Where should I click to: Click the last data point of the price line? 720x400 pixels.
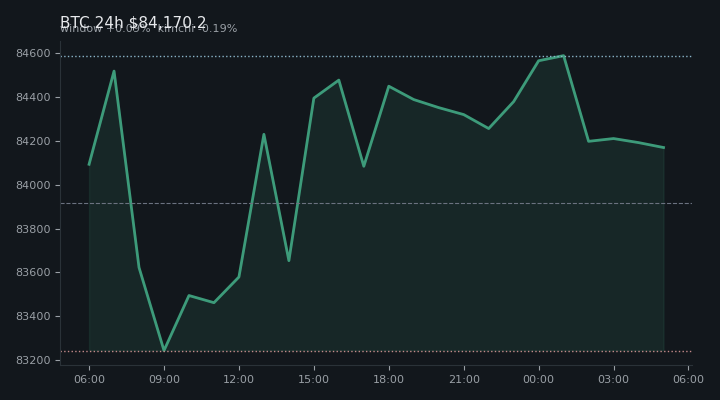click(664, 148)
